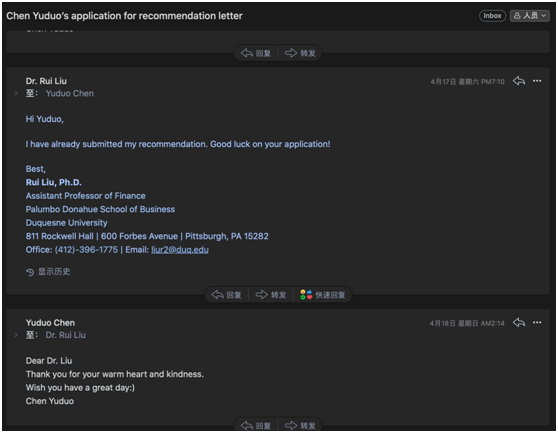
Task: Click 转发 forward button below Yuduo Chen's message
Action: click(x=300, y=426)
